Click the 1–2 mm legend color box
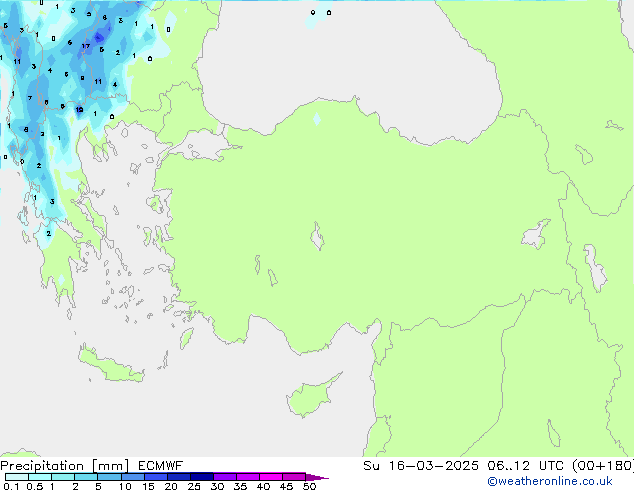 [x=63, y=477]
